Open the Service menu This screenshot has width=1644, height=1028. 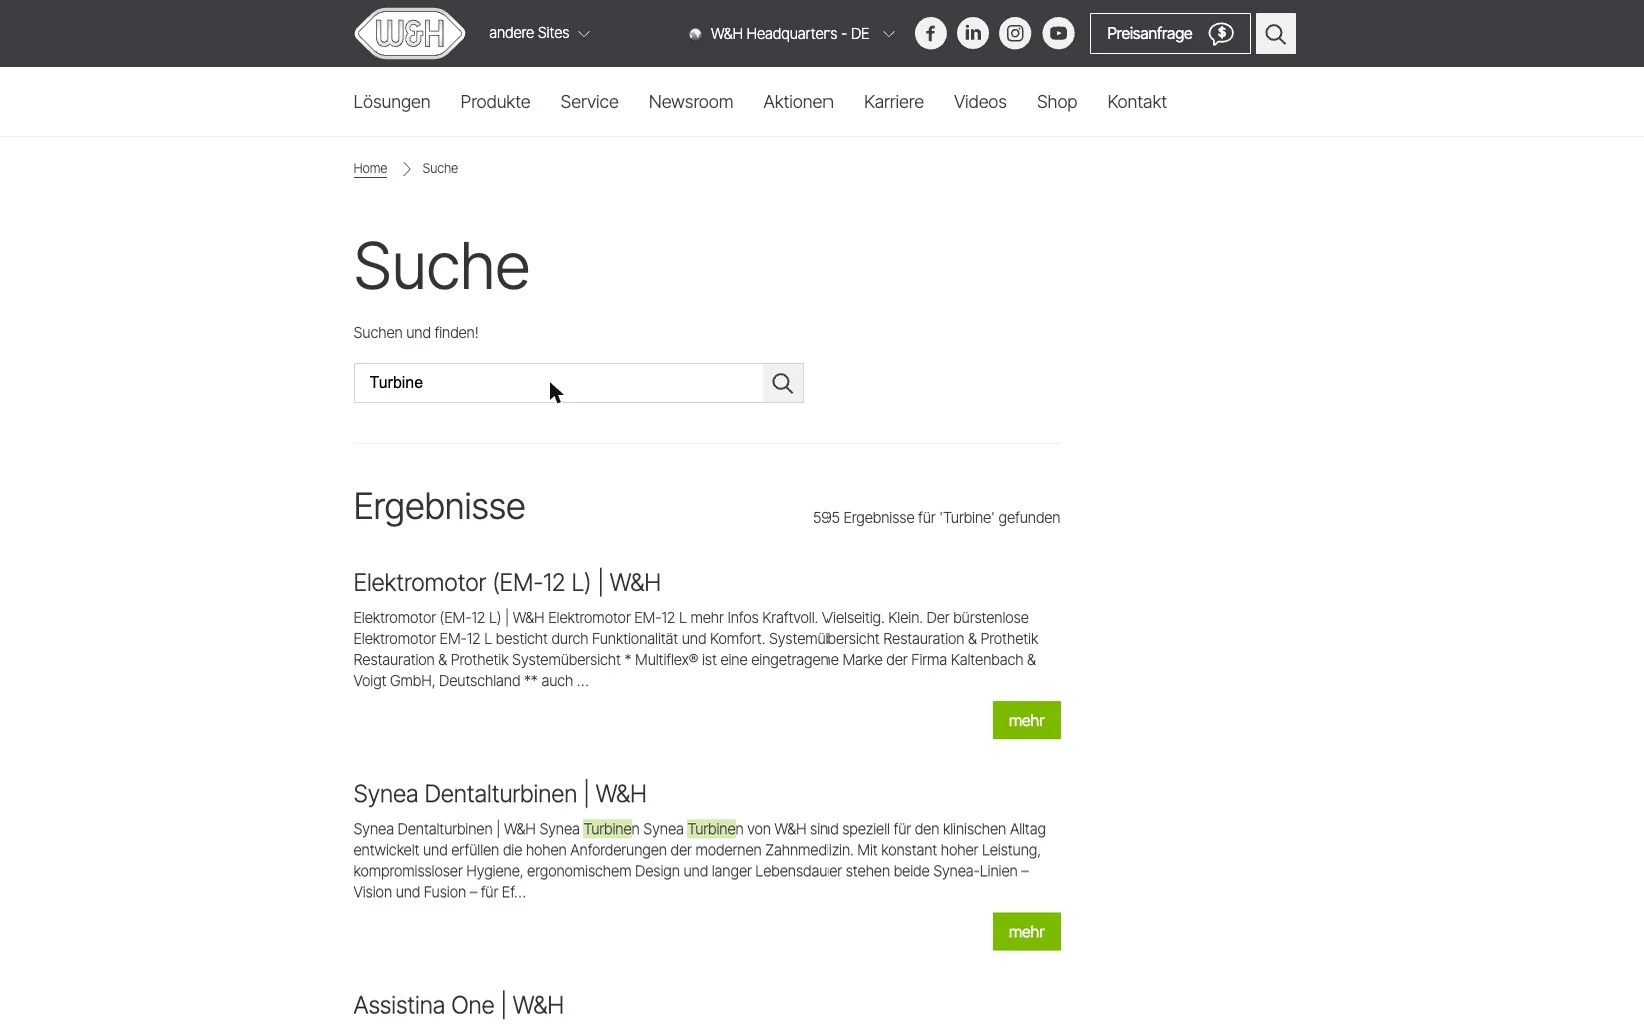pyautogui.click(x=589, y=102)
